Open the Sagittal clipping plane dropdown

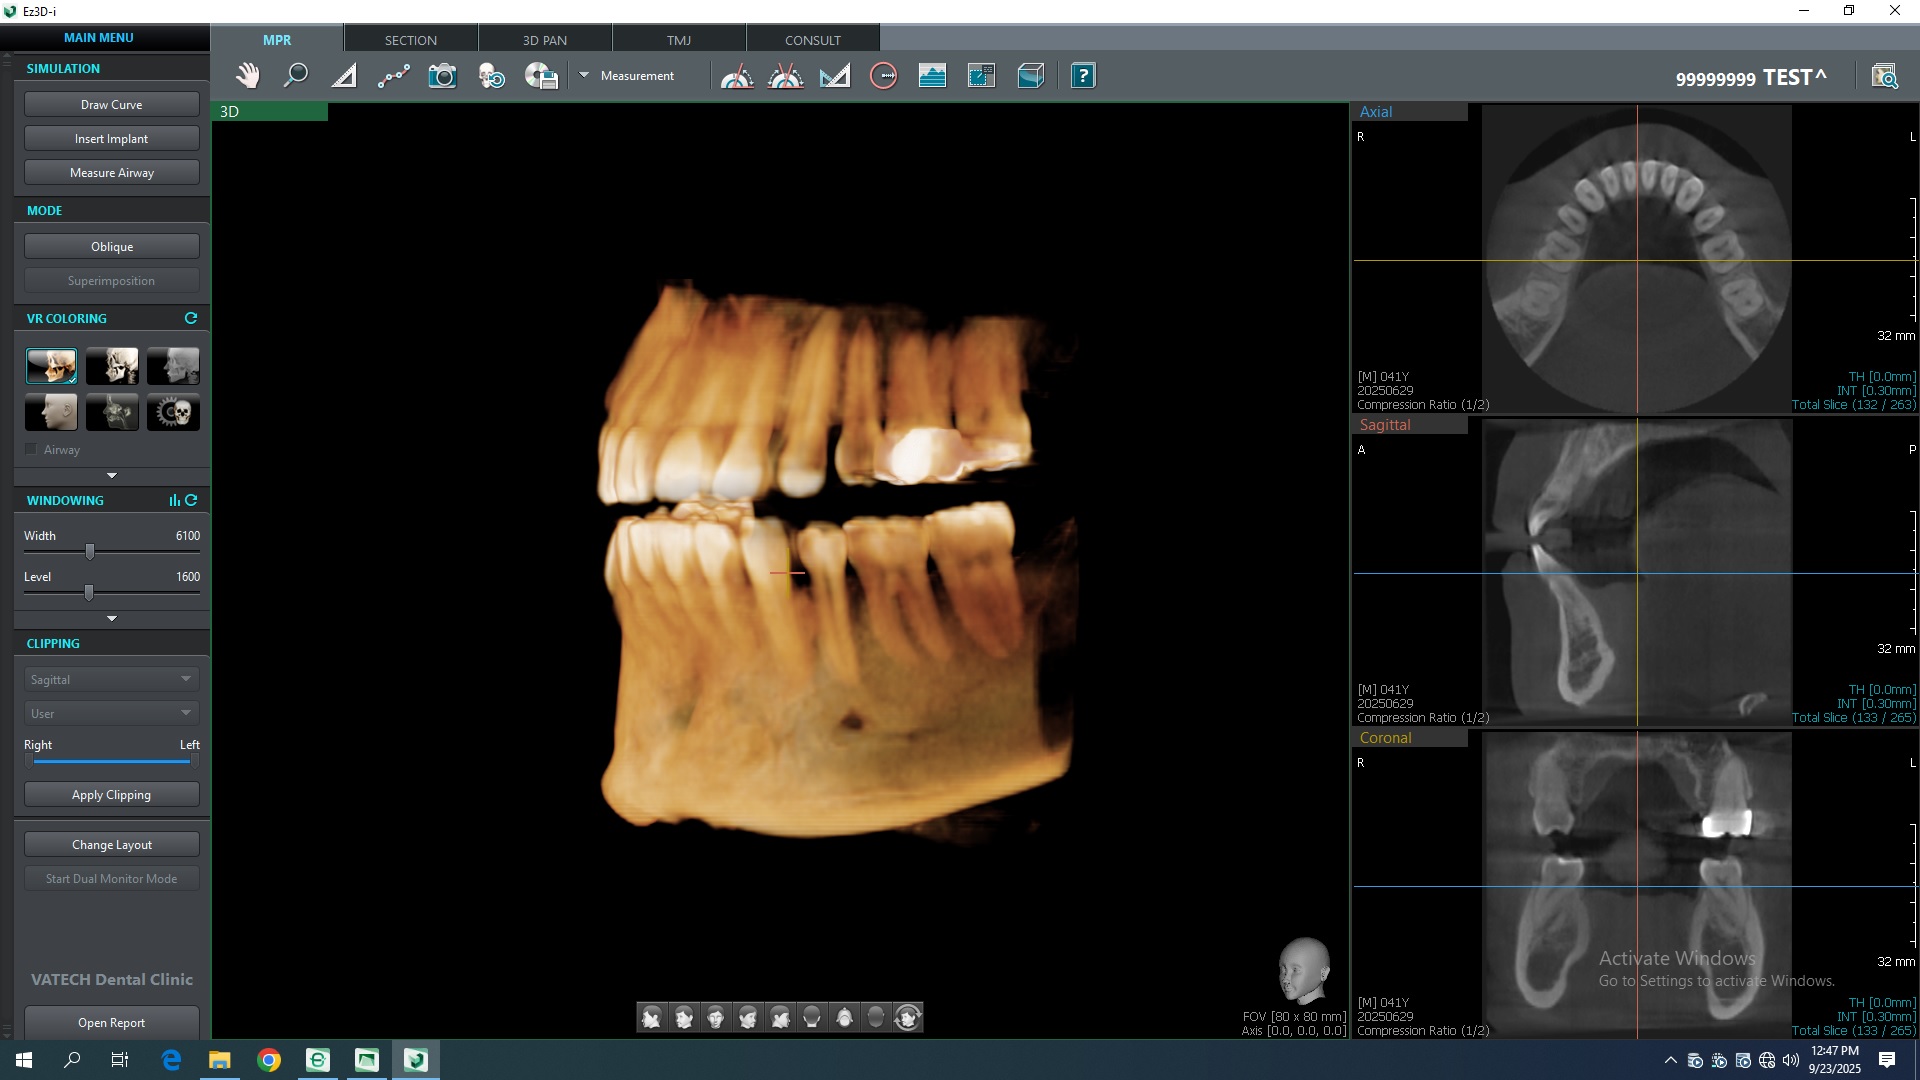click(110, 679)
